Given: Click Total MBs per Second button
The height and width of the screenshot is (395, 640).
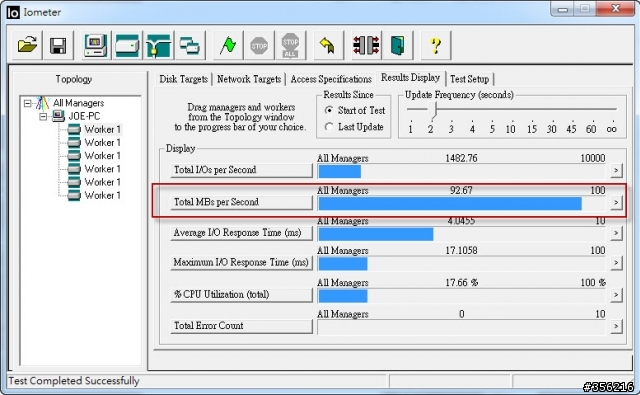Looking at the screenshot, I should (x=241, y=202).
